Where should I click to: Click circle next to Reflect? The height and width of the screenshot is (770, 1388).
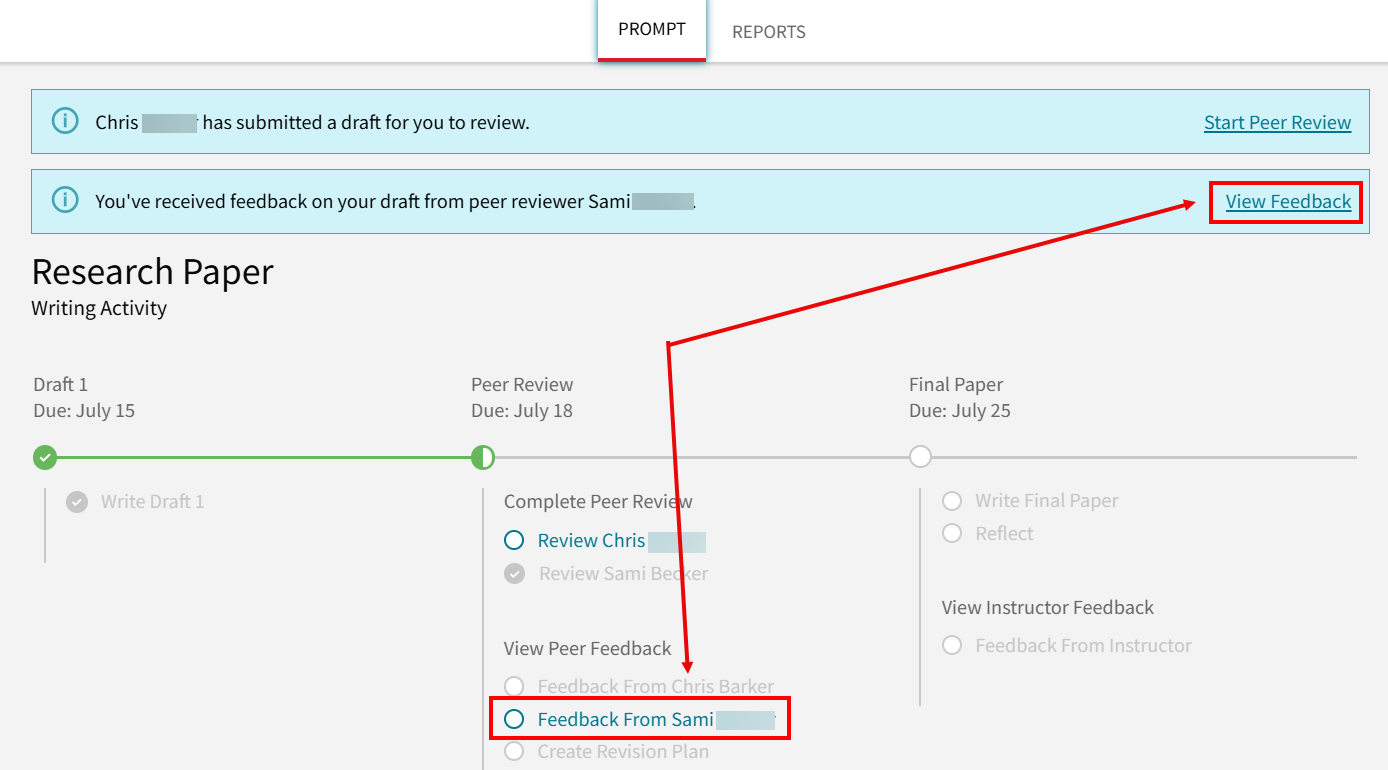point(952,533)
